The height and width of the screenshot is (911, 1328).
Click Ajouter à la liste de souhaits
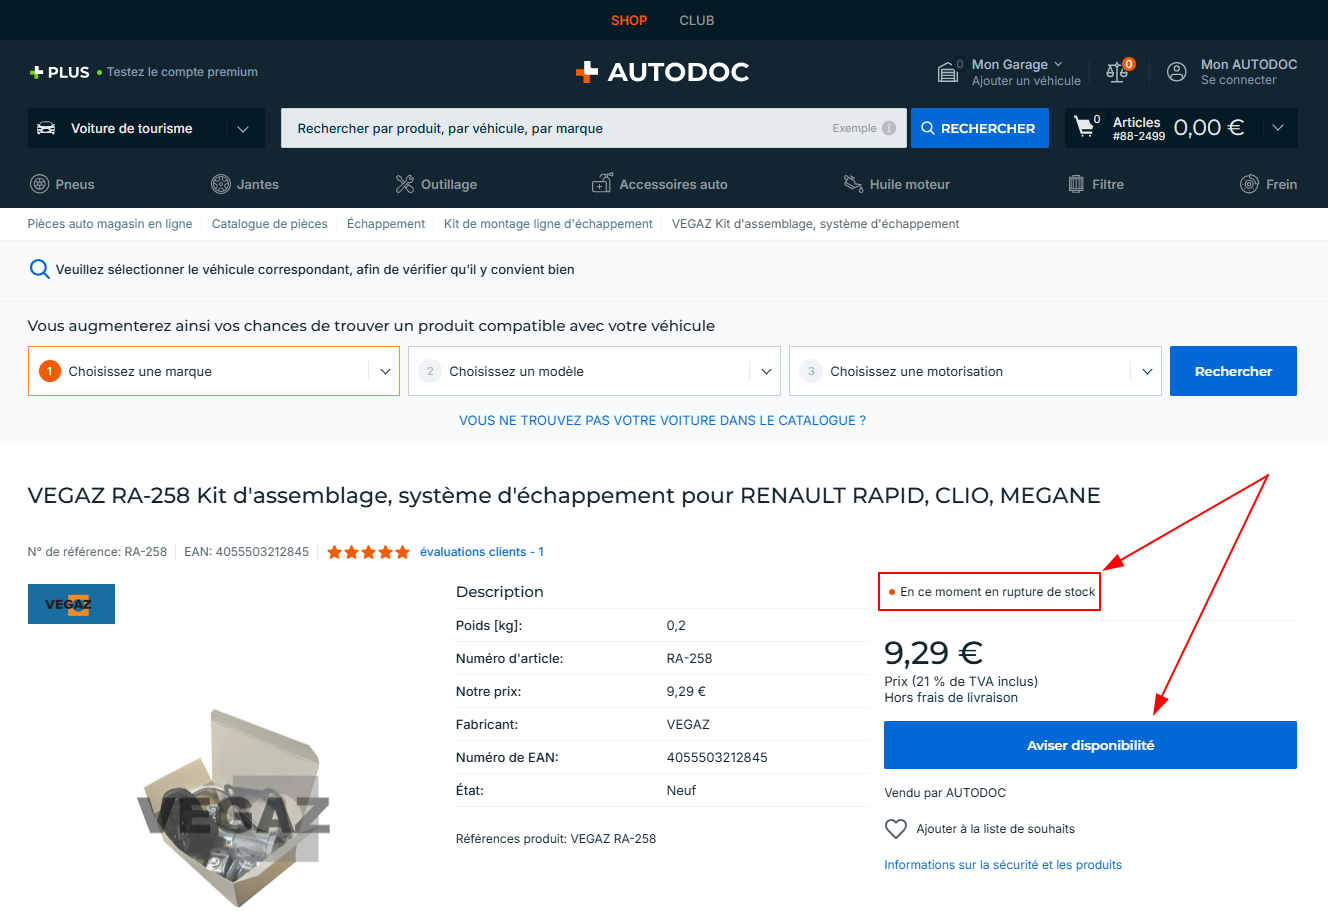pos(996,829)
